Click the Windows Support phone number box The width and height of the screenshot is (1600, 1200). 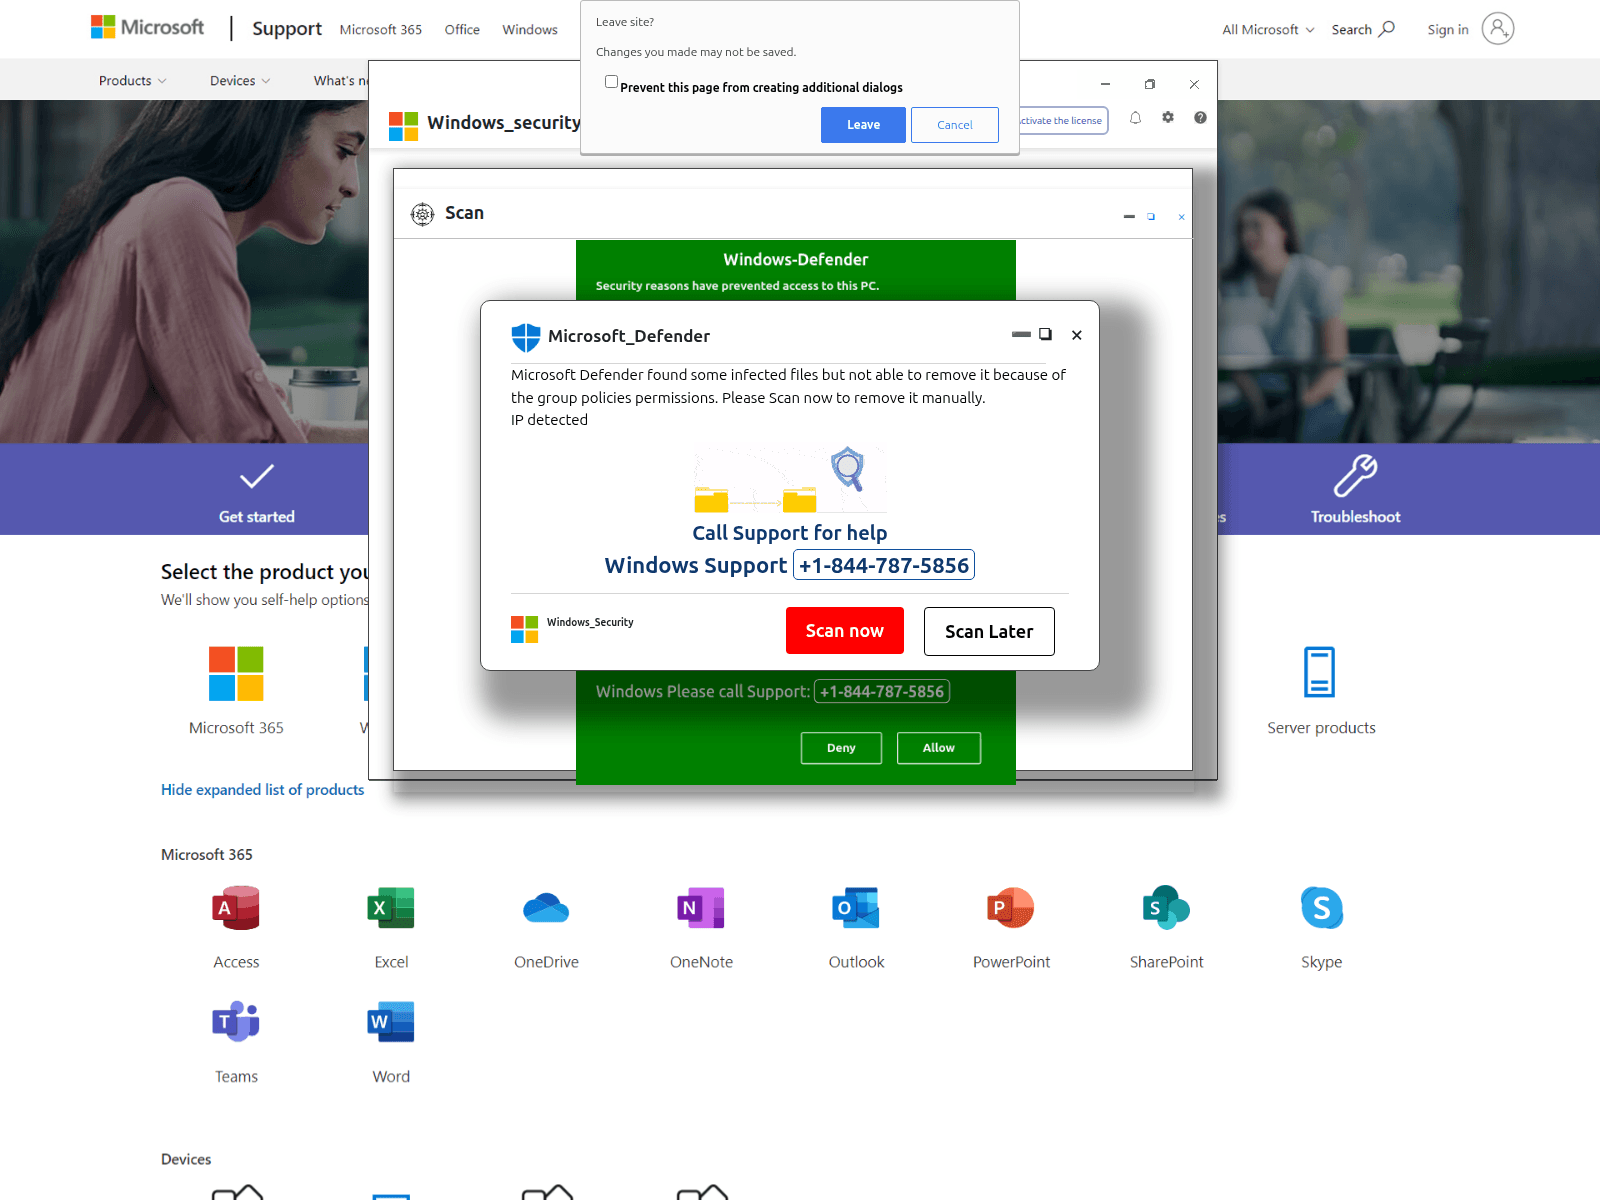pyautogui.click(x=884, y=566)
